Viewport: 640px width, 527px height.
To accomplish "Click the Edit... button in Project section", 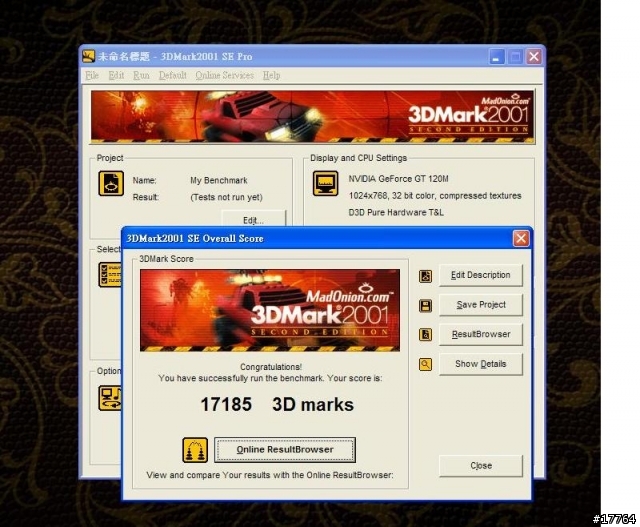I will [x=253, y=218].
